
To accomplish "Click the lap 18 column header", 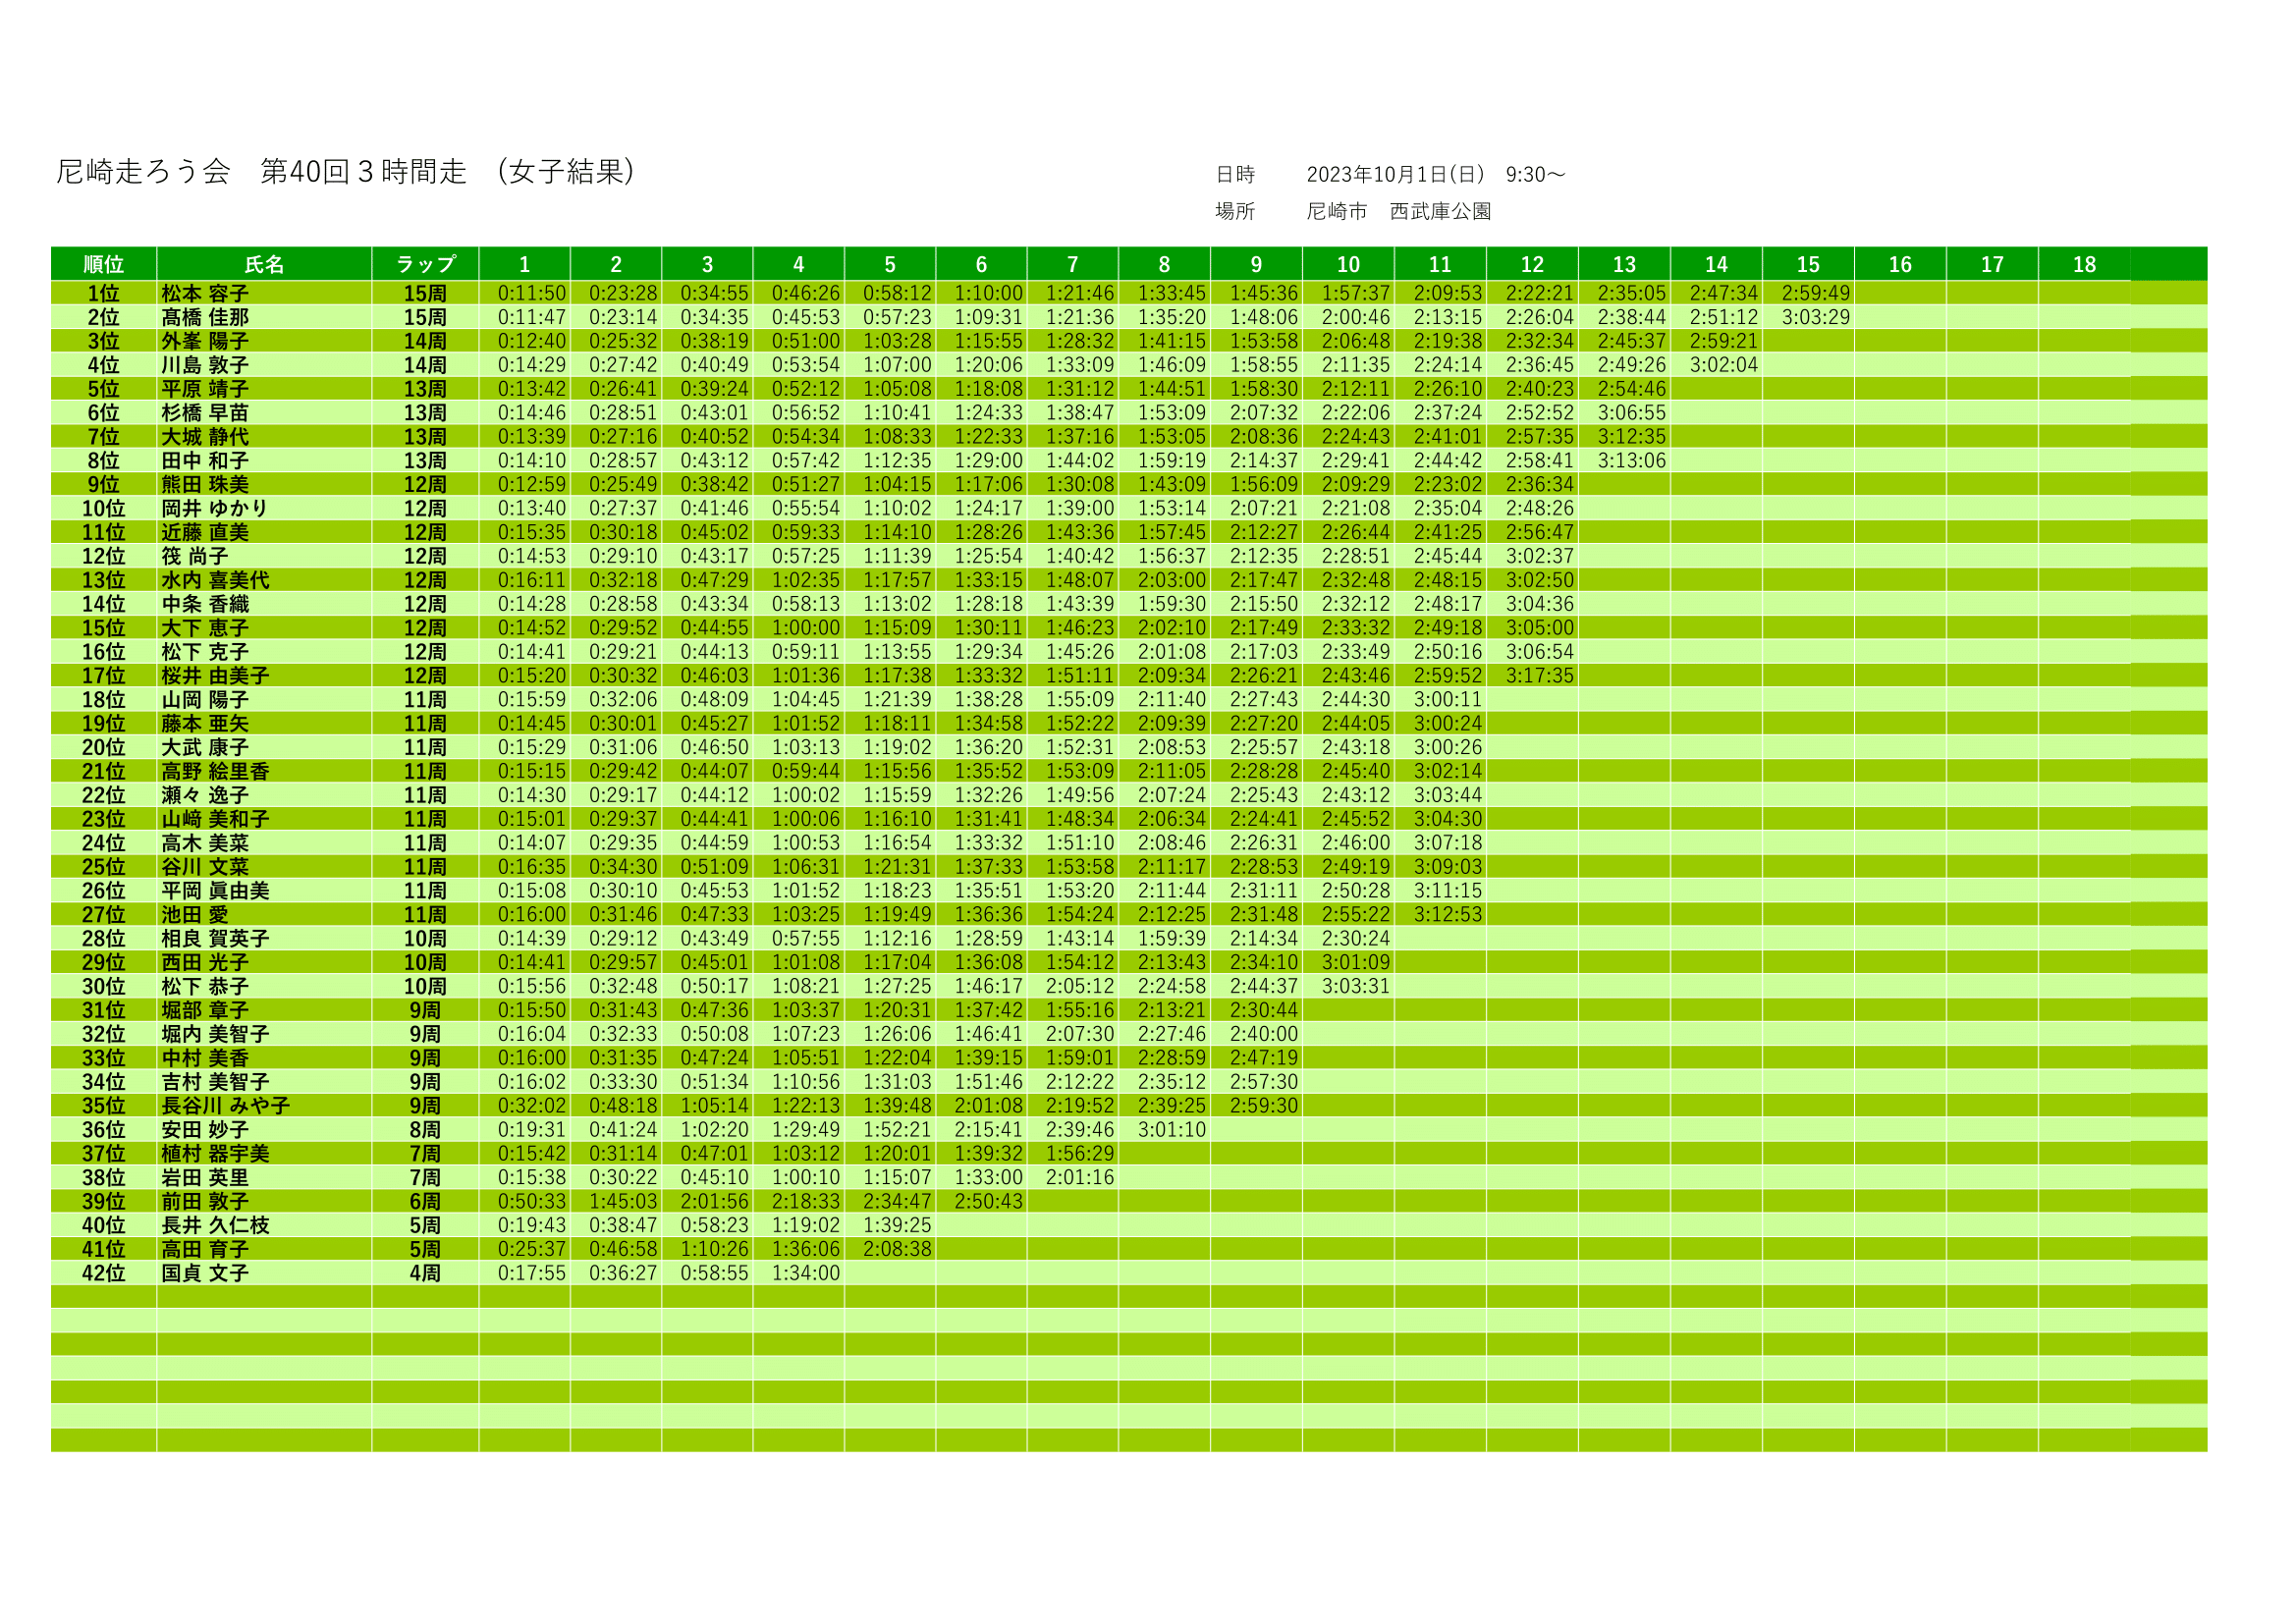I will [x=2084, y=264].
